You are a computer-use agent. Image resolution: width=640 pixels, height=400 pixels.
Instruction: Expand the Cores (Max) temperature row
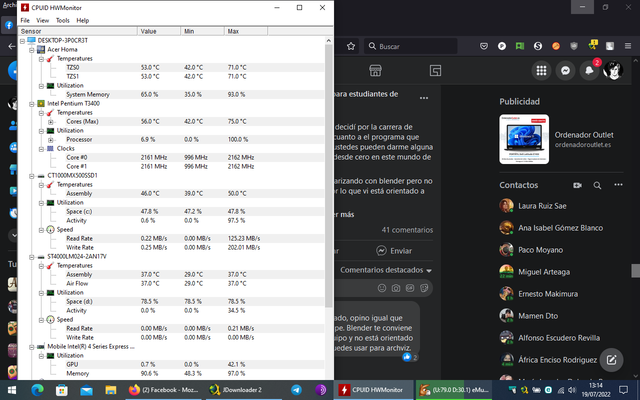pos(50,122)
